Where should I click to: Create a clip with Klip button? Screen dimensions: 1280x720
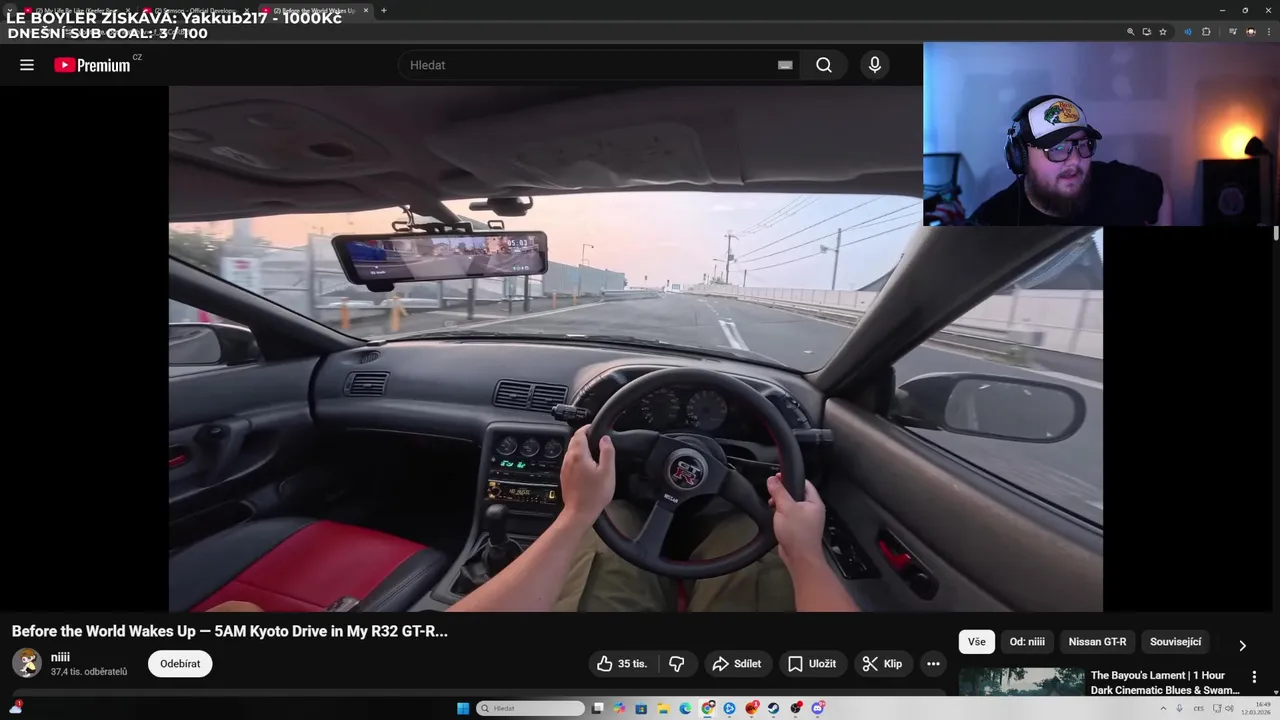883,664
